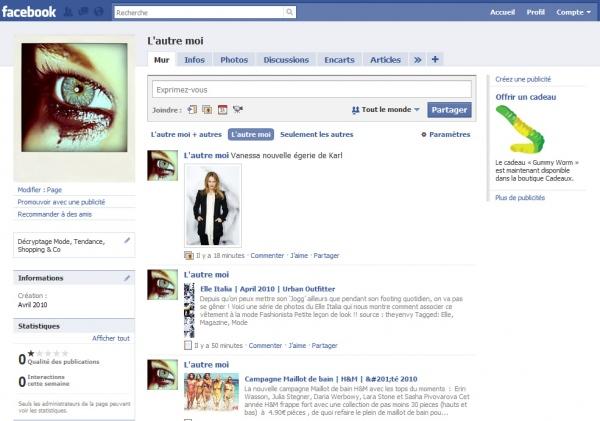The height and width of the screenshot is (421, 600).
Task: Click 'Qualité des publications' statistic text
Action: 63,362
